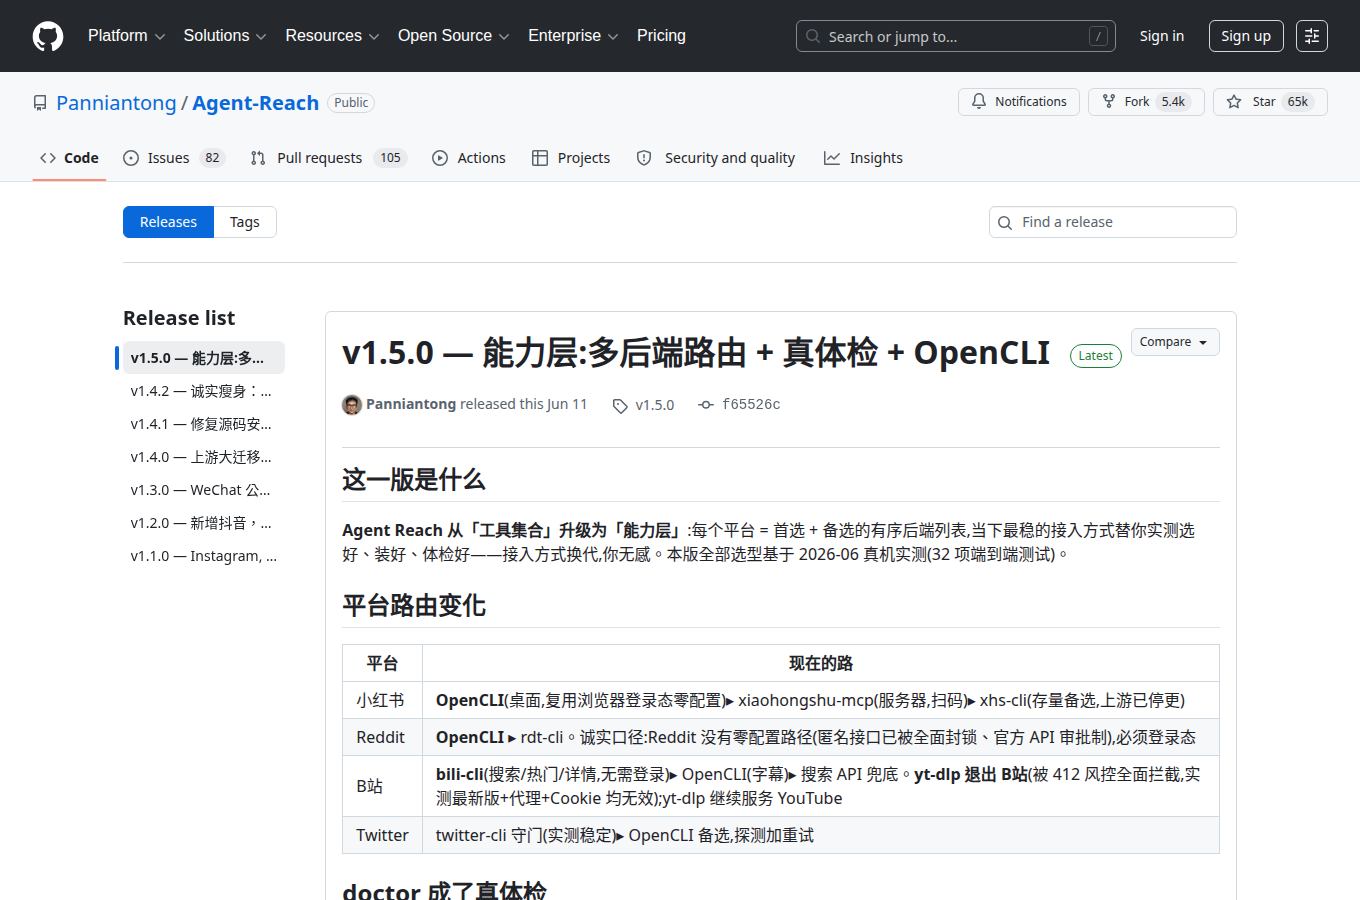Click the slash shortcut key icon
The image size is (1360, 900).
click(x=1098, y=36)
